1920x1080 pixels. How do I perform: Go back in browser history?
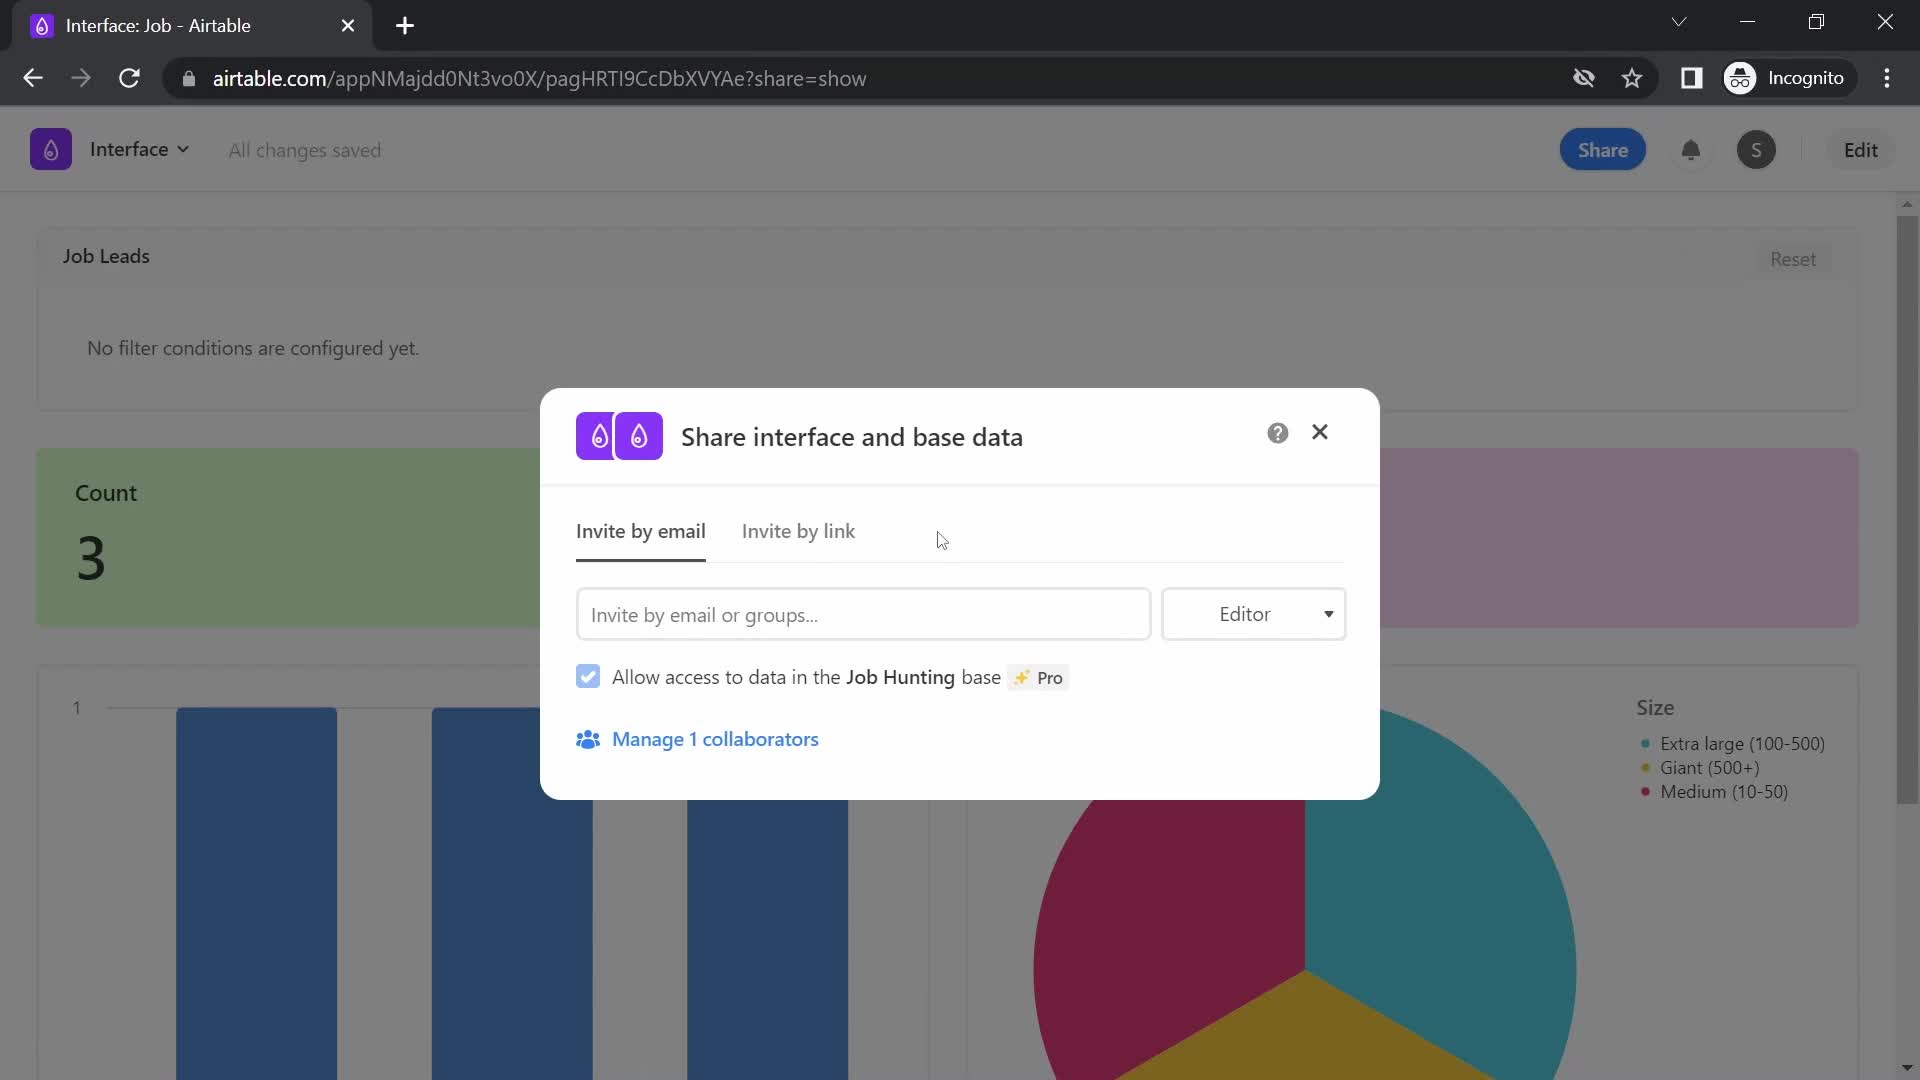[x=33, y=78]
